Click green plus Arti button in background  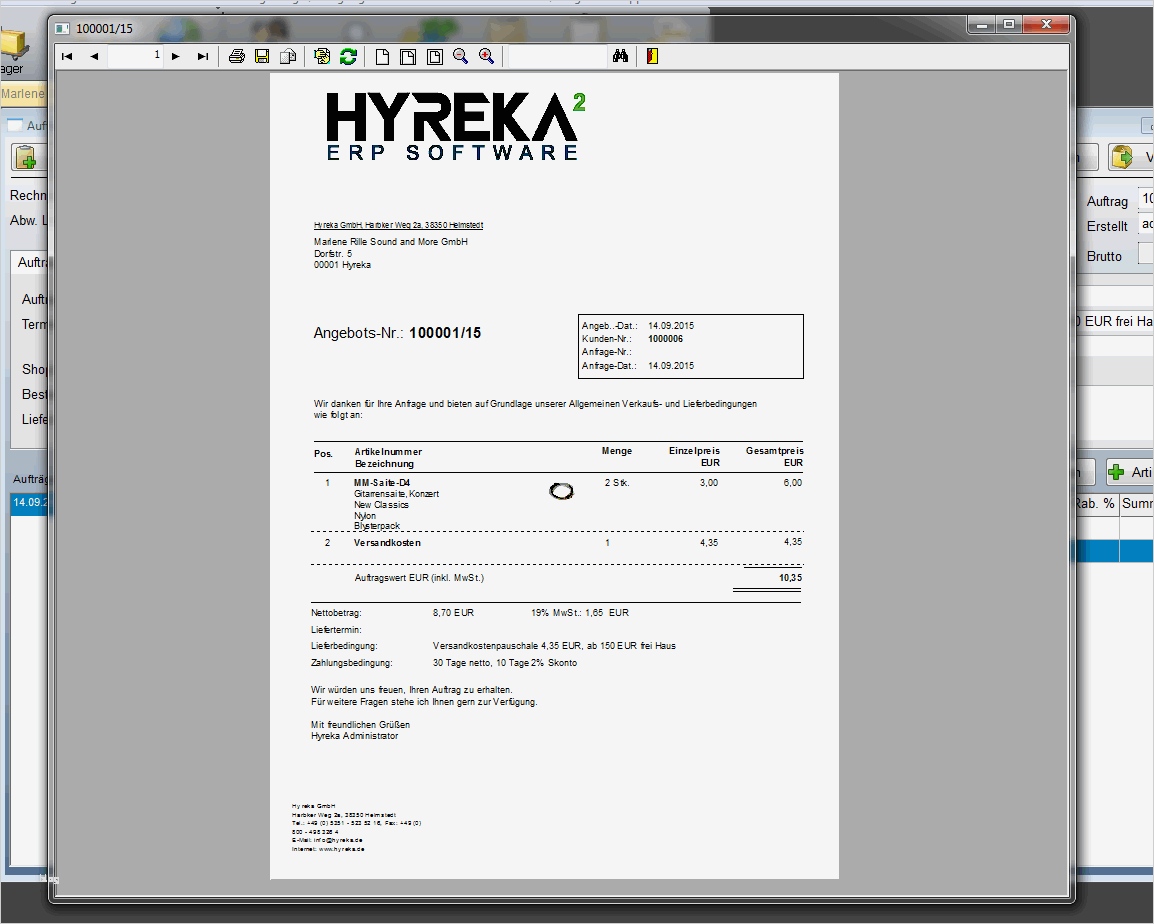tap(1130, 472)
